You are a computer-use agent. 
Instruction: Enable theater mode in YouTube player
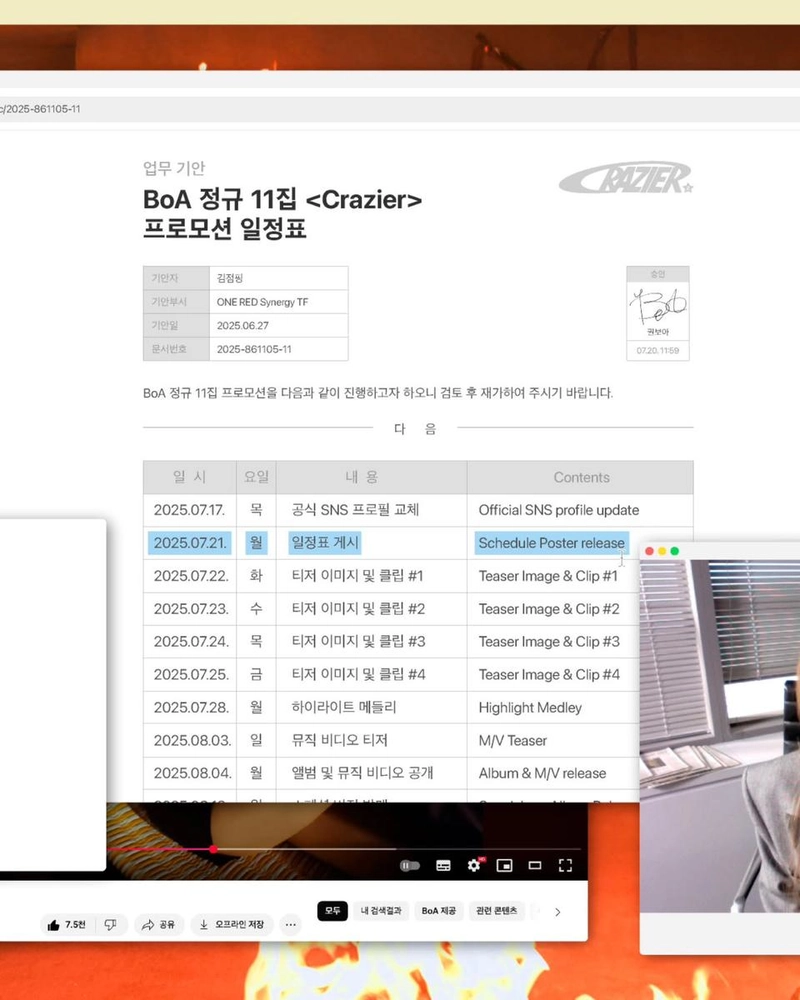tap(535, 865)
